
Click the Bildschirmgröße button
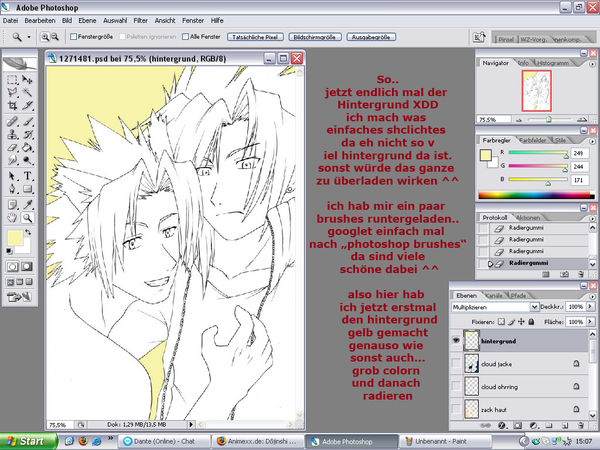(315, 37)
